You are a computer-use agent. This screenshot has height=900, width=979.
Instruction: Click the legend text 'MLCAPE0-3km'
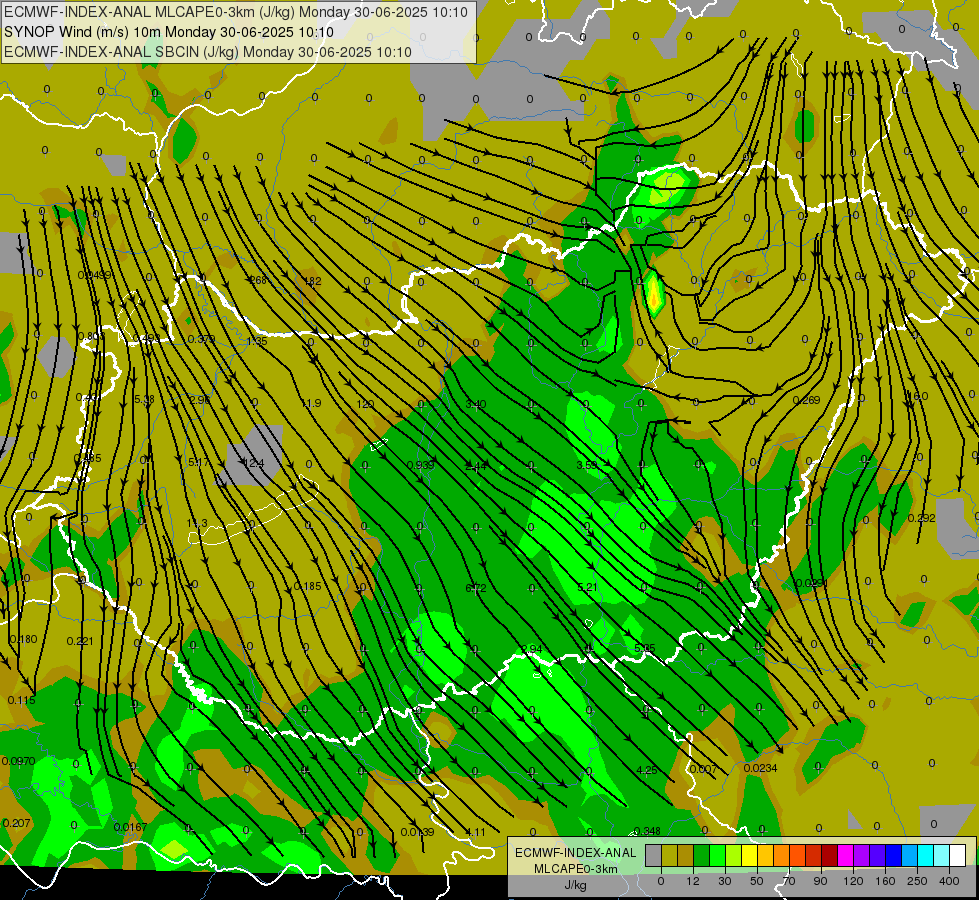point(575,869)
